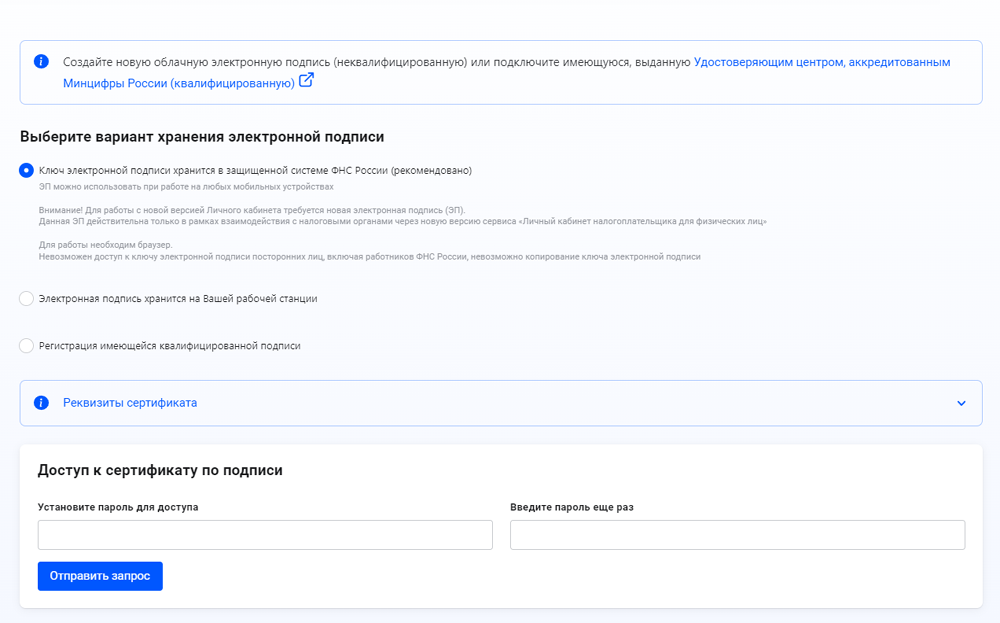The height and width of the screenshot is (623, 1000).
Task: Choose the Вашей рабочей станции storage radio button
Action: pyautogui.click(x=26, y=298)
